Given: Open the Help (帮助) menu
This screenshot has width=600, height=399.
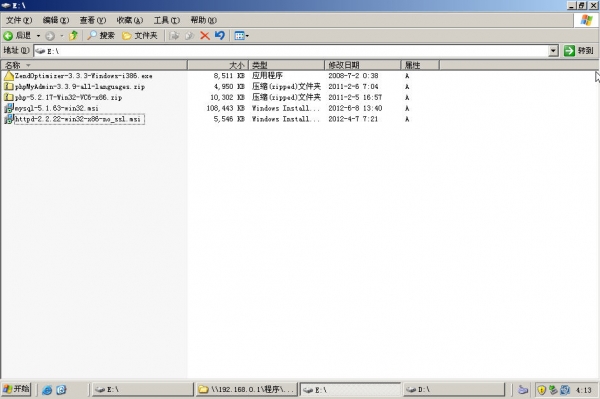Looking at the screenshot, I should point(203,20).
